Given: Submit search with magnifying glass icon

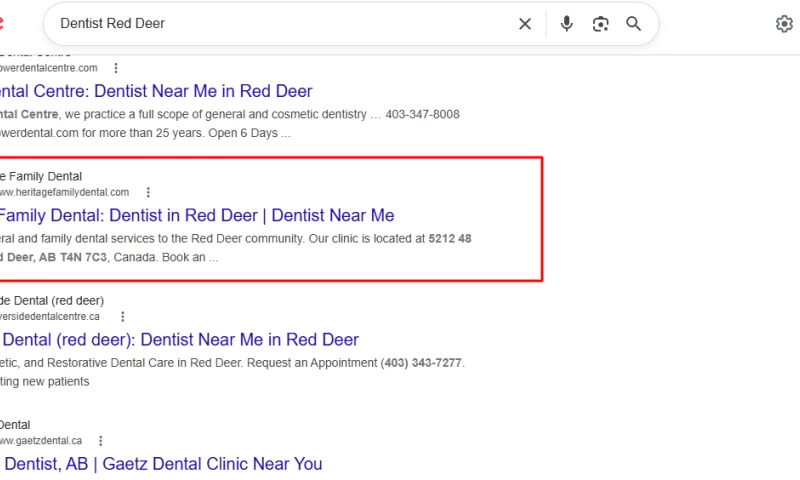Looking at the screenshot, I should coord(633,24).
